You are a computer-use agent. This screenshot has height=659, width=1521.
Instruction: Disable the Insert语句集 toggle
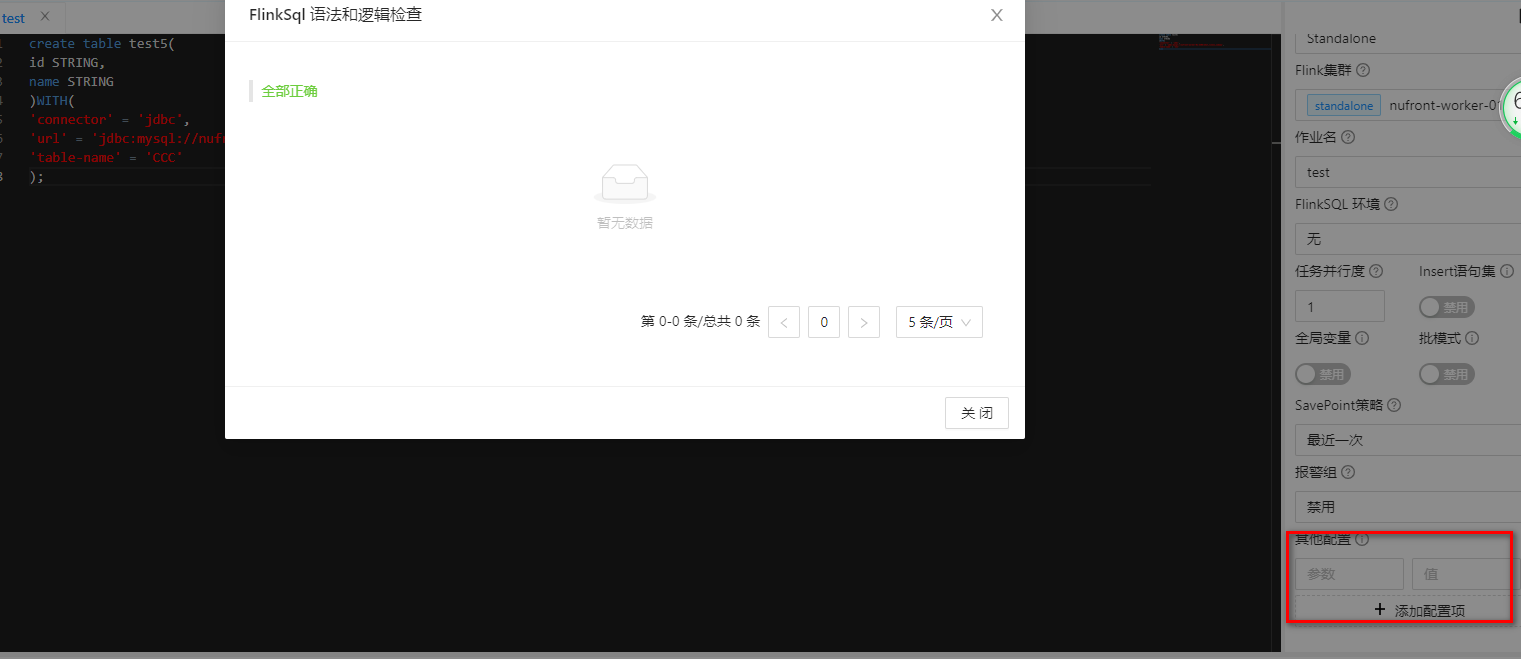pos(1447,306)
